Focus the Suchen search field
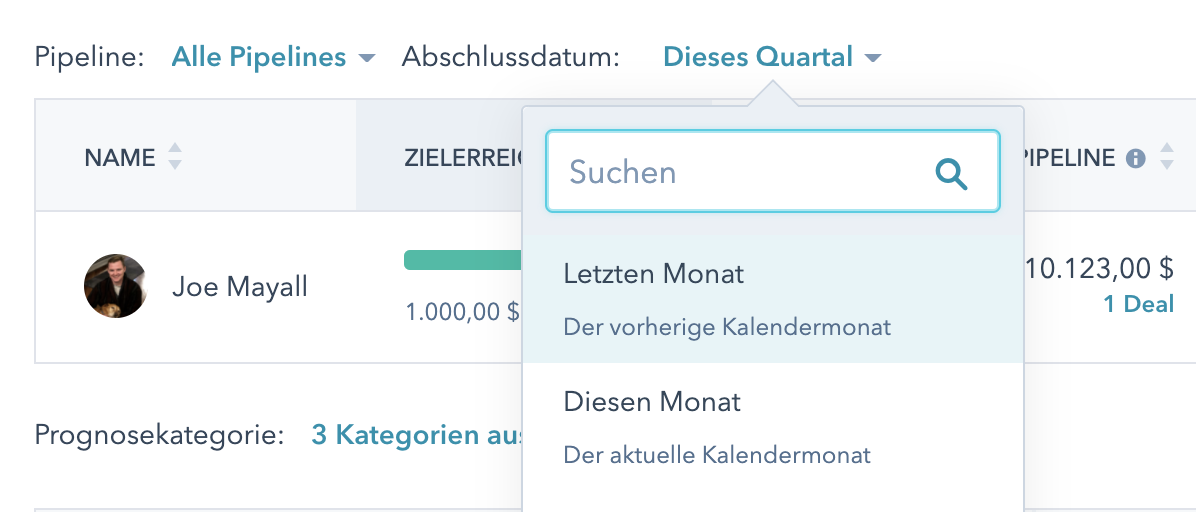Image resolution: width=1196 pixels, height=512 pixels. pos(740,172)
